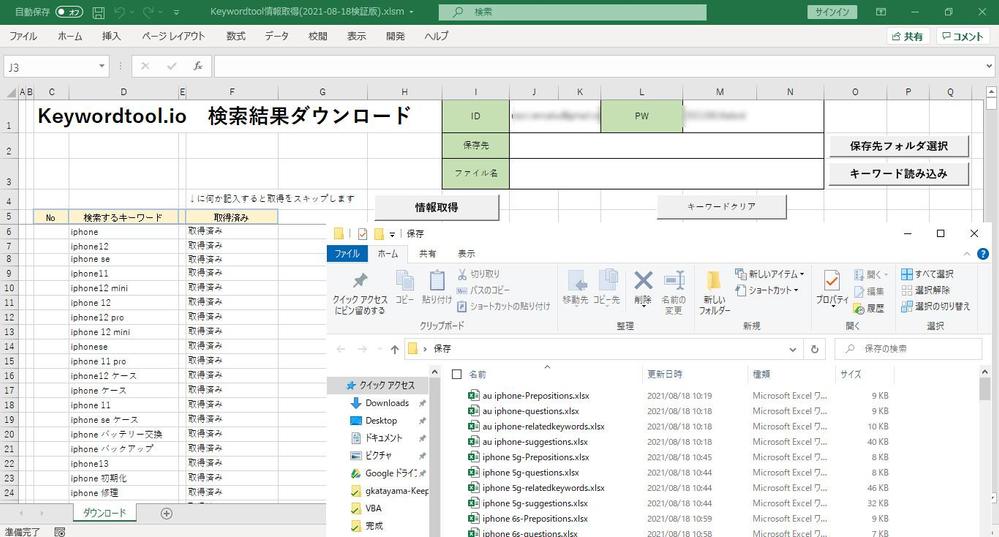Open the ファイル tab in Explorer
This screenshot has width=999, height=537.
click(347, 254)
